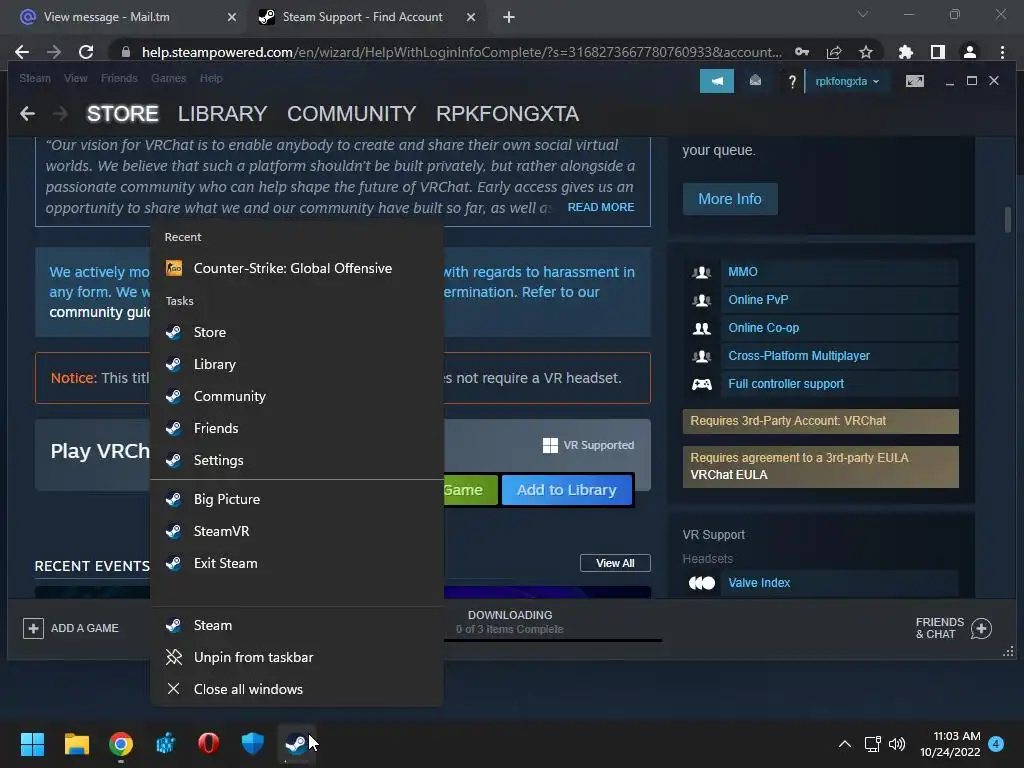Image resolution: width=1024 pixels, height=768 pixels.
Task: Open the blue figures app on taskbar
Action: pyautogui.click(x=165, y=743)
